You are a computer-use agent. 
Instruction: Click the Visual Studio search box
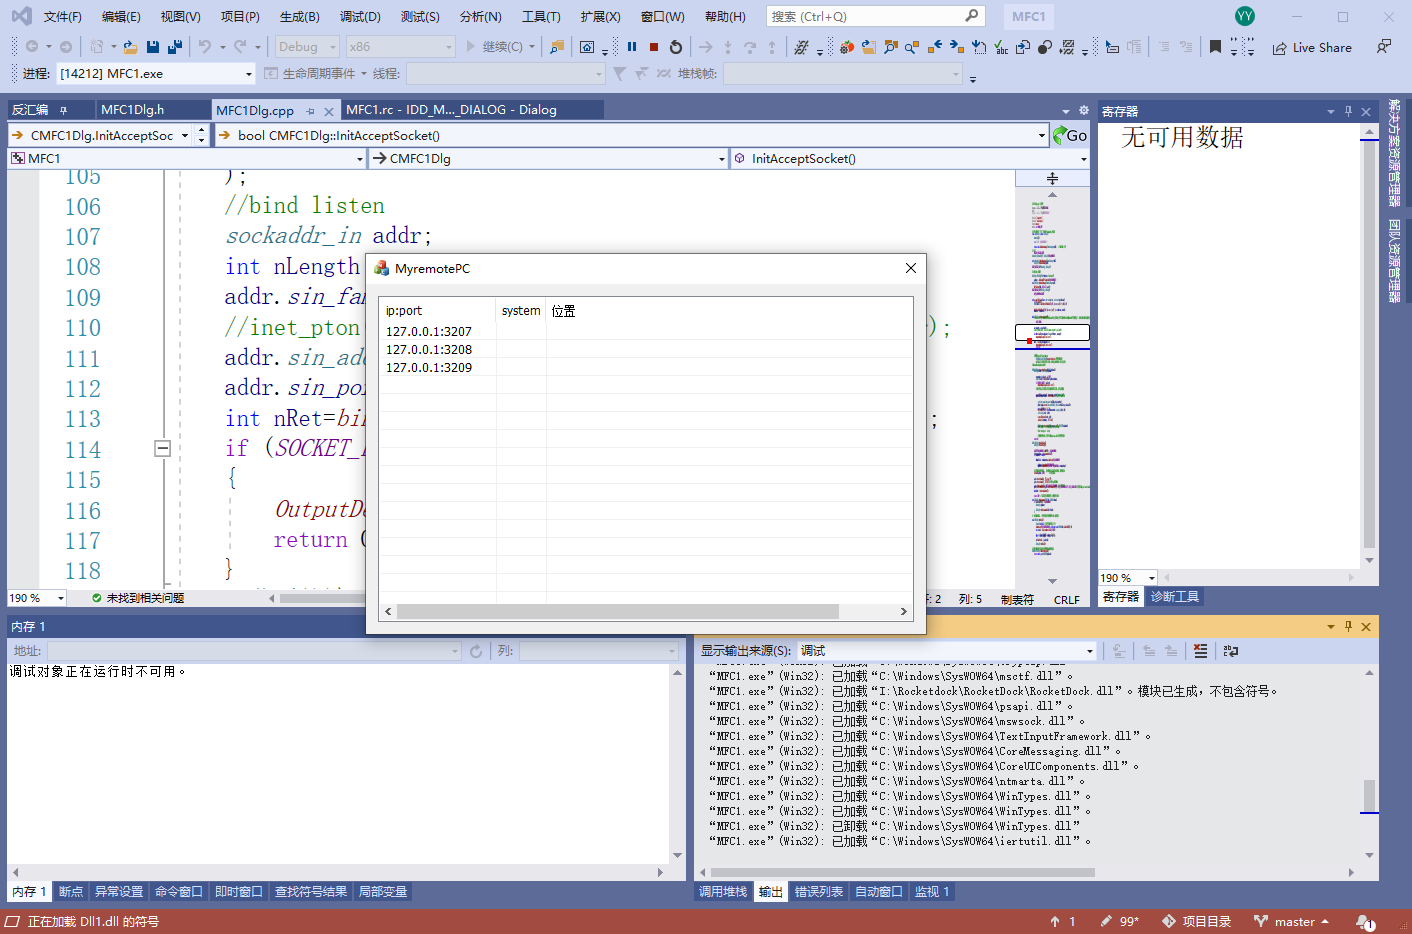tap(875, 17)
